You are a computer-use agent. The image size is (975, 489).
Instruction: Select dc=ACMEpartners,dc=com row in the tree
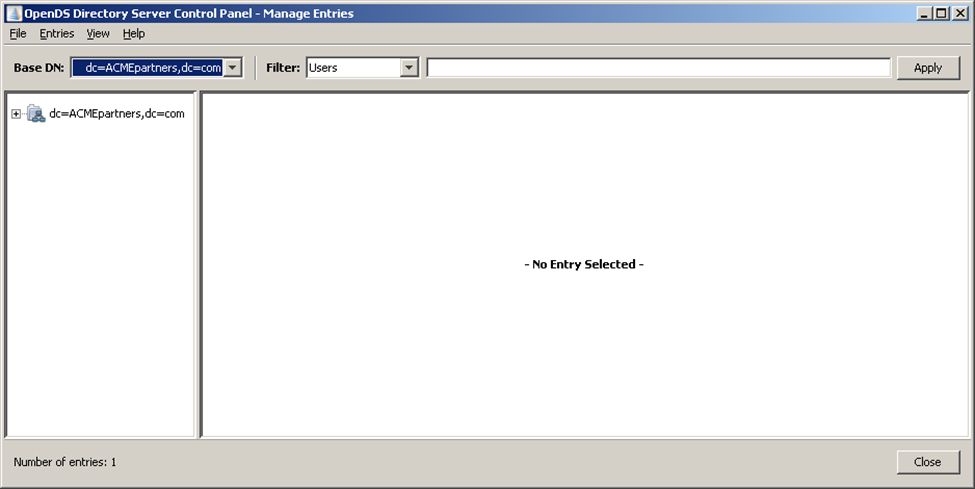(117, 113)
